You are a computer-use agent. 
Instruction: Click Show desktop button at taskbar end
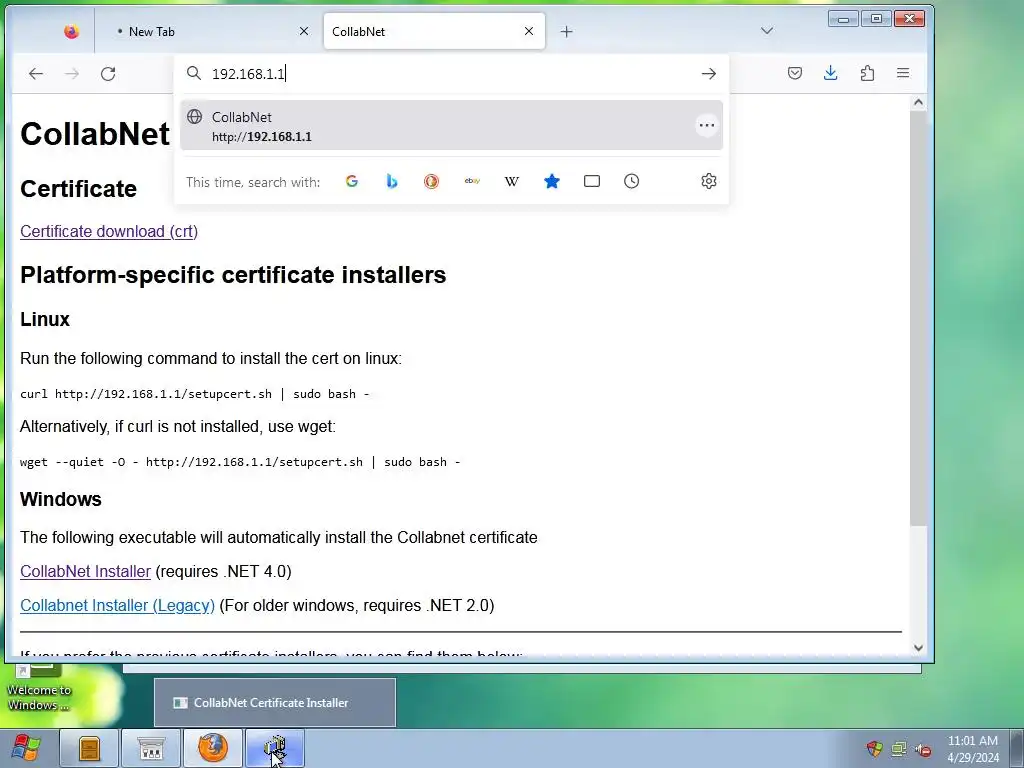(1017, 748)
